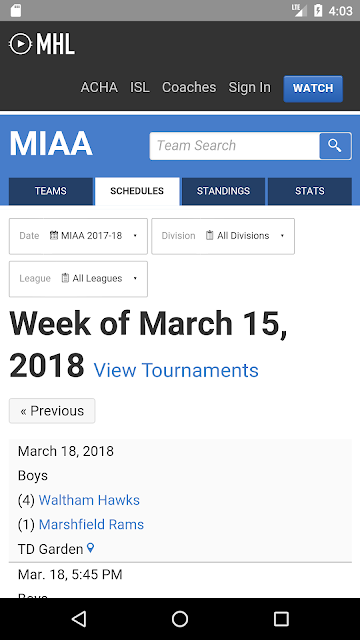The image size is (360, 640).
Task: Tap the MHL play logo icon
Action: pos(20,44)
